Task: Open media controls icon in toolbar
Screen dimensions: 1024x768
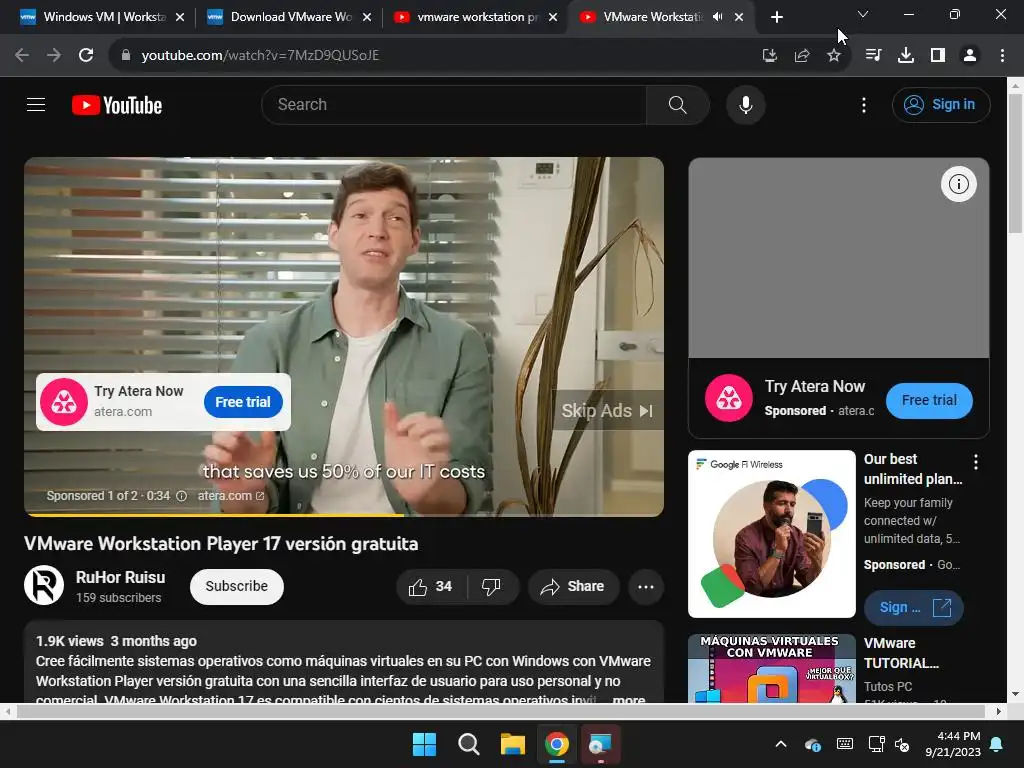Action: pos(873,55)
